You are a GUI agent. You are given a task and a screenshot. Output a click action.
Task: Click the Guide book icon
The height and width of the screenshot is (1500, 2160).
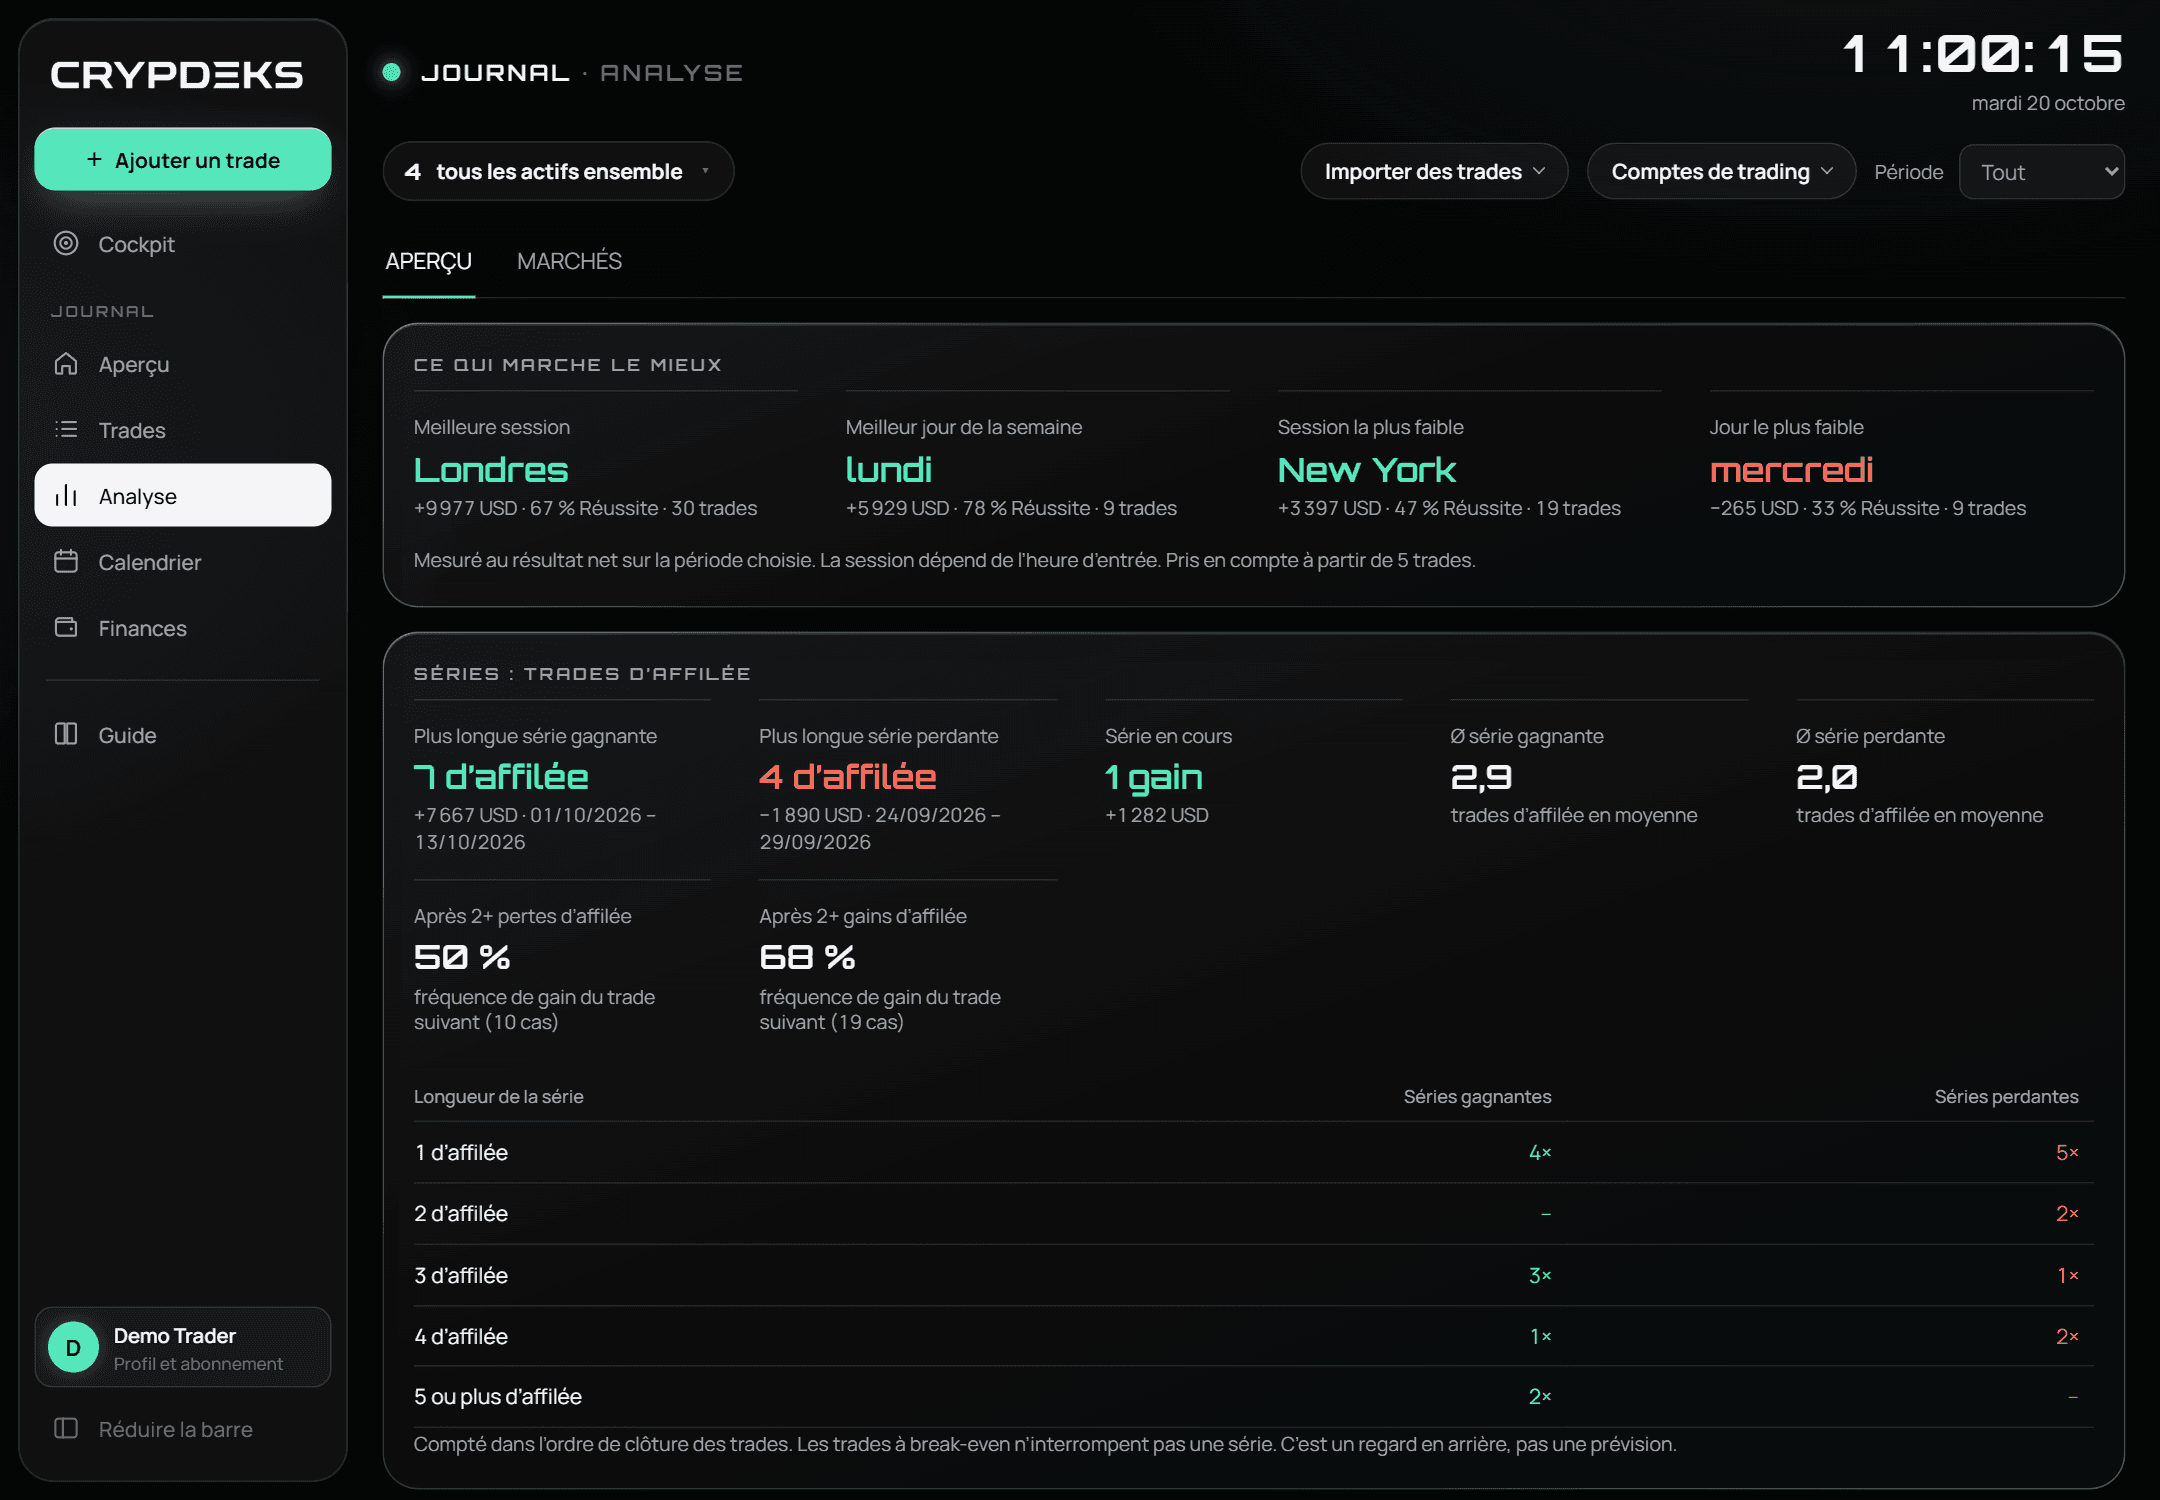point(66,734)
